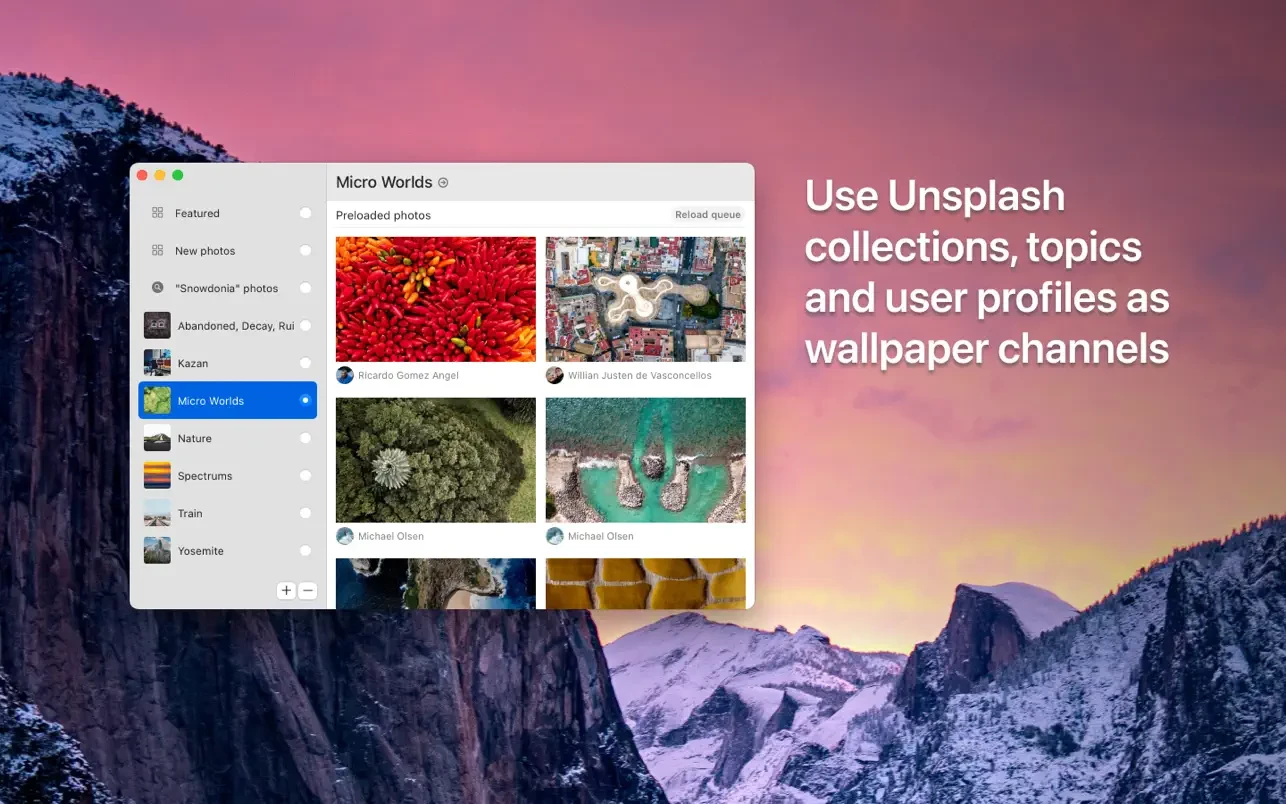Open the "Snowdonia" photos channel
This screenshot has width=1286, height=804.
(227, 287)
